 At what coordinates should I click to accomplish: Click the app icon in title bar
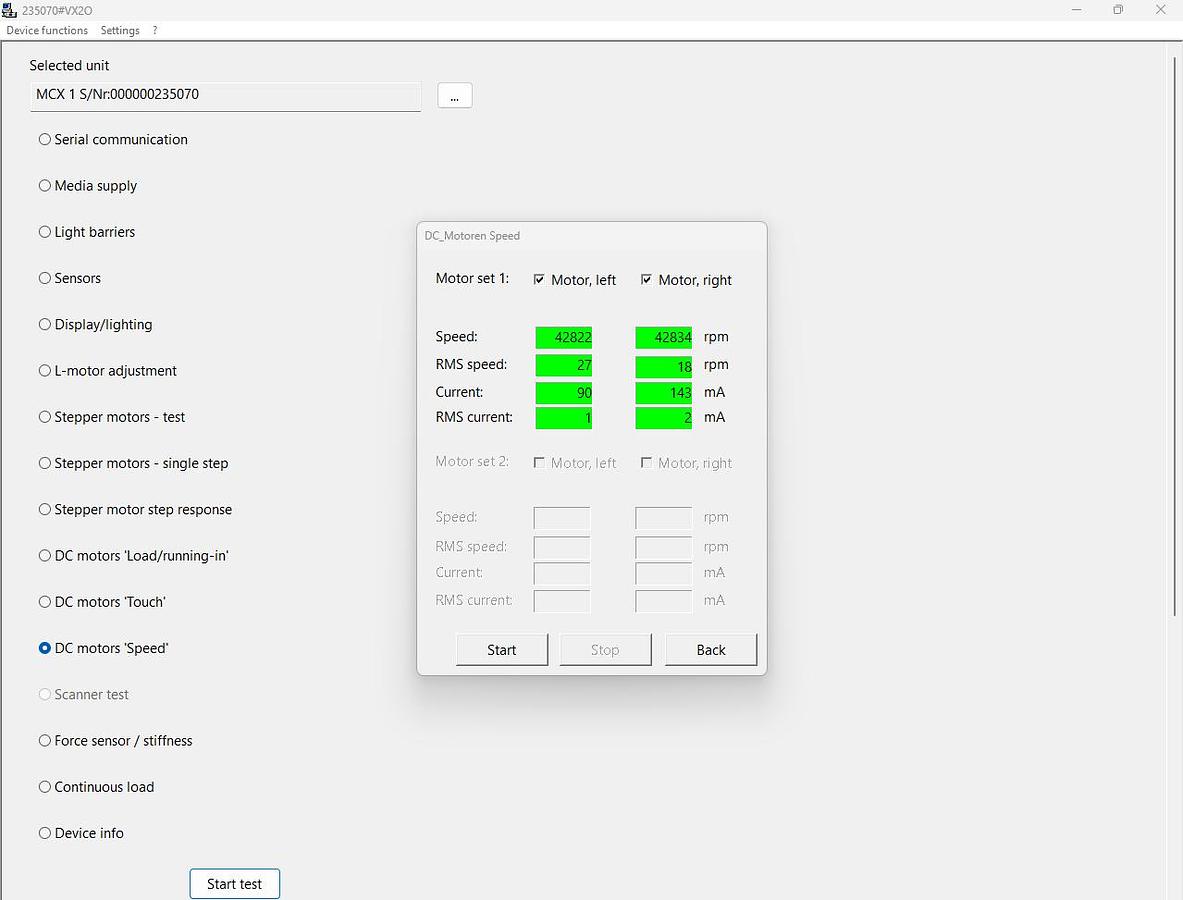coord(10,10)
